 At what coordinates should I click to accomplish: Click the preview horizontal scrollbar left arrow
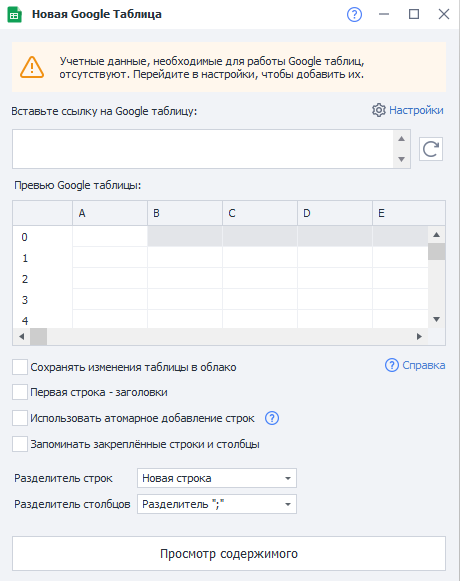click(21, 336)
